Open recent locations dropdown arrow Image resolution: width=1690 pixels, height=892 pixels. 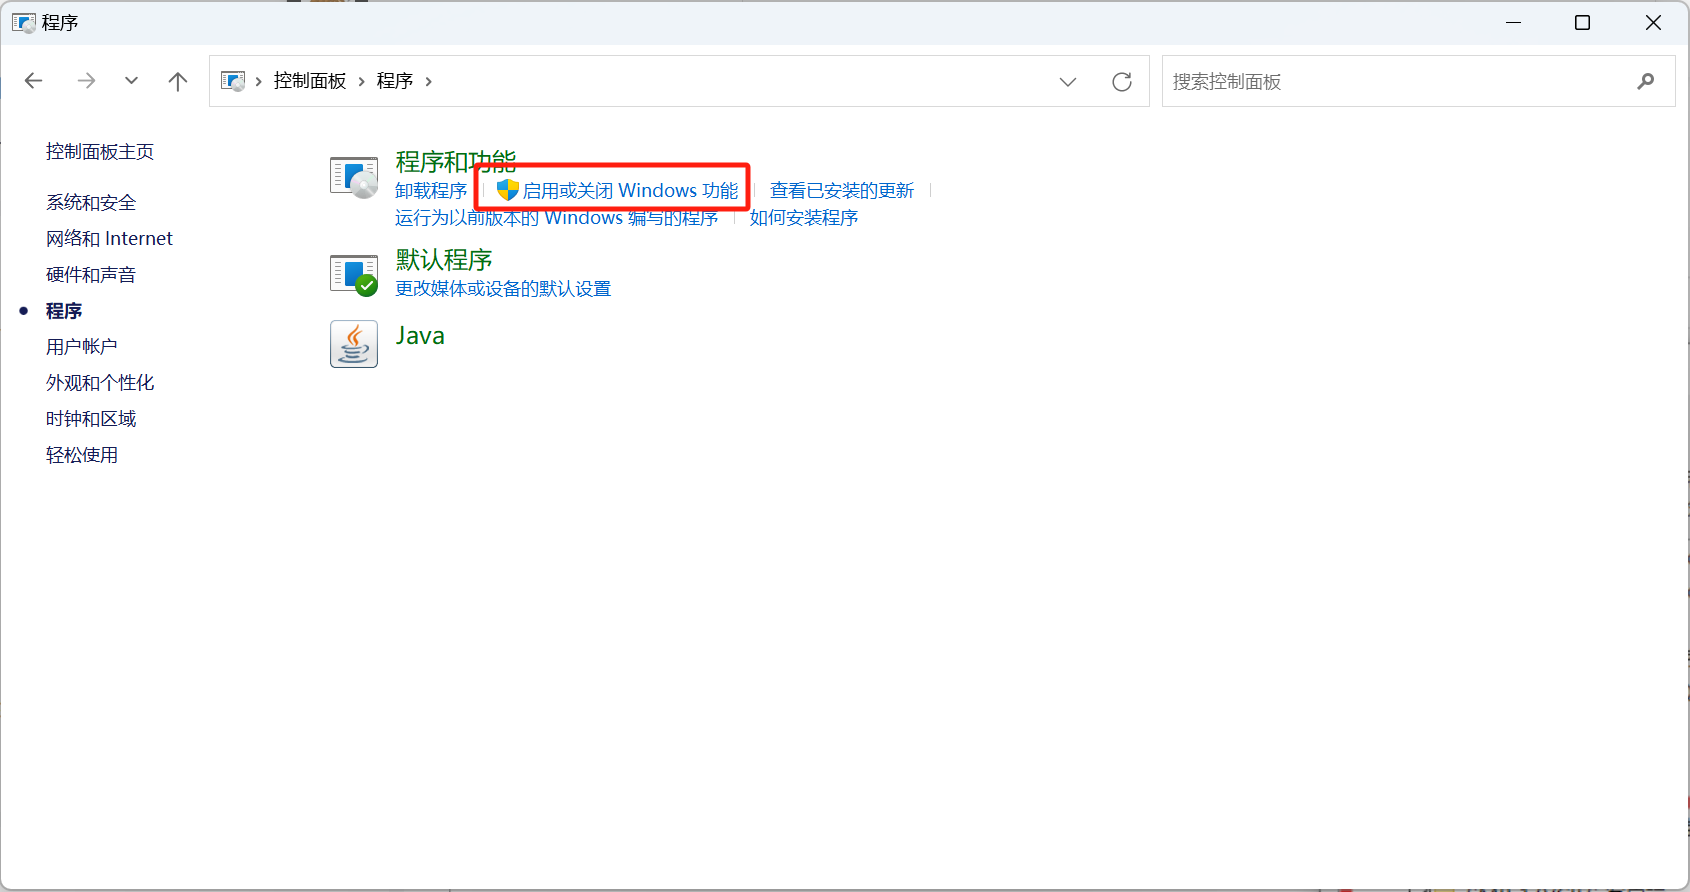point(131,81)
